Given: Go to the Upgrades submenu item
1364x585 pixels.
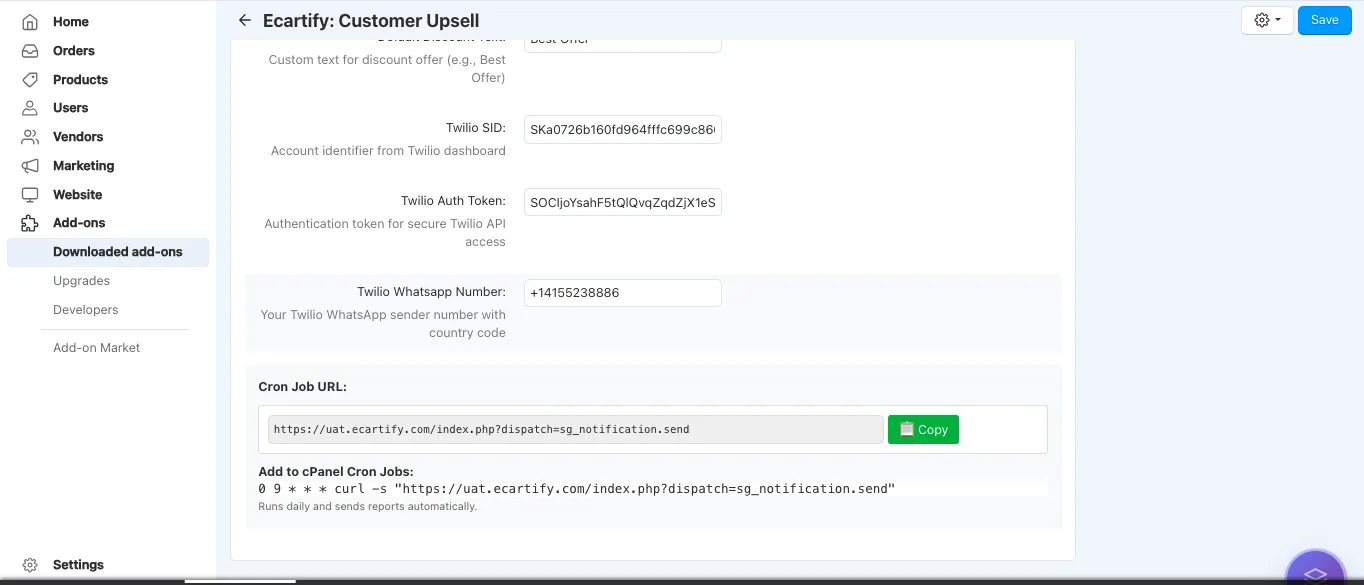Looking at the screenshot, I should point(81,281).
